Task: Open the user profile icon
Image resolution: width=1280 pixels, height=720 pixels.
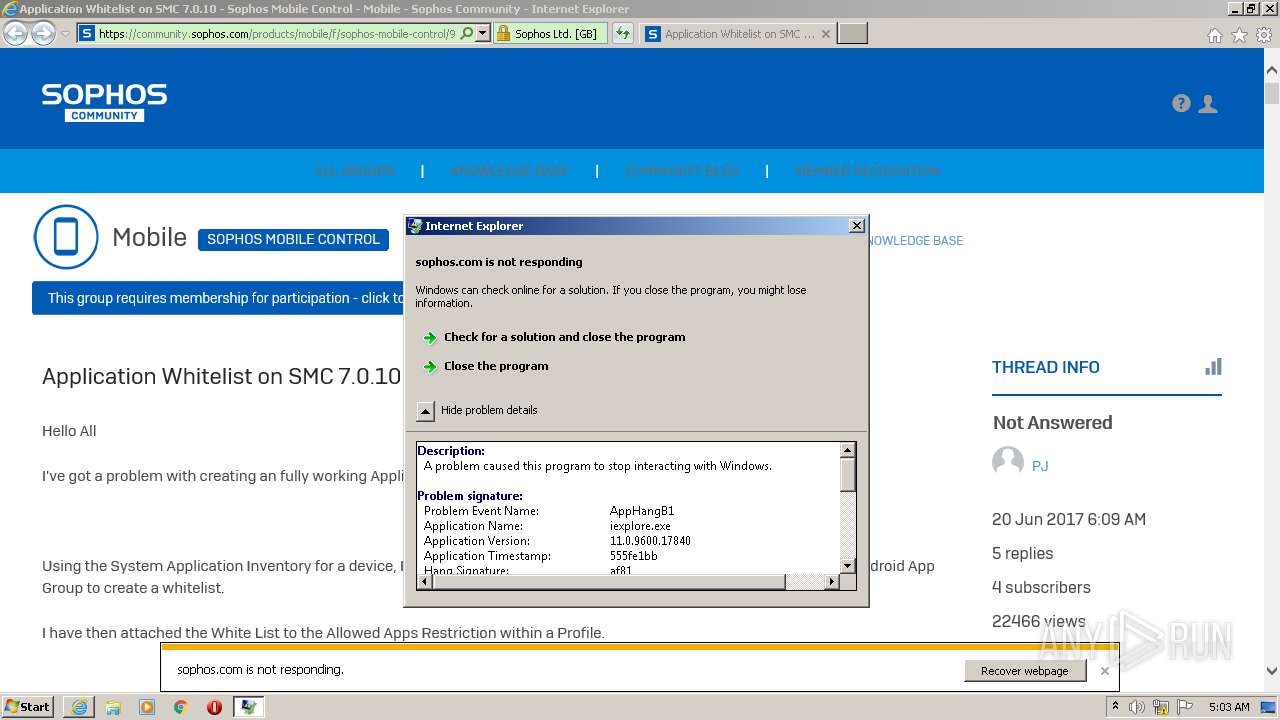Action: click(1208, 103)
